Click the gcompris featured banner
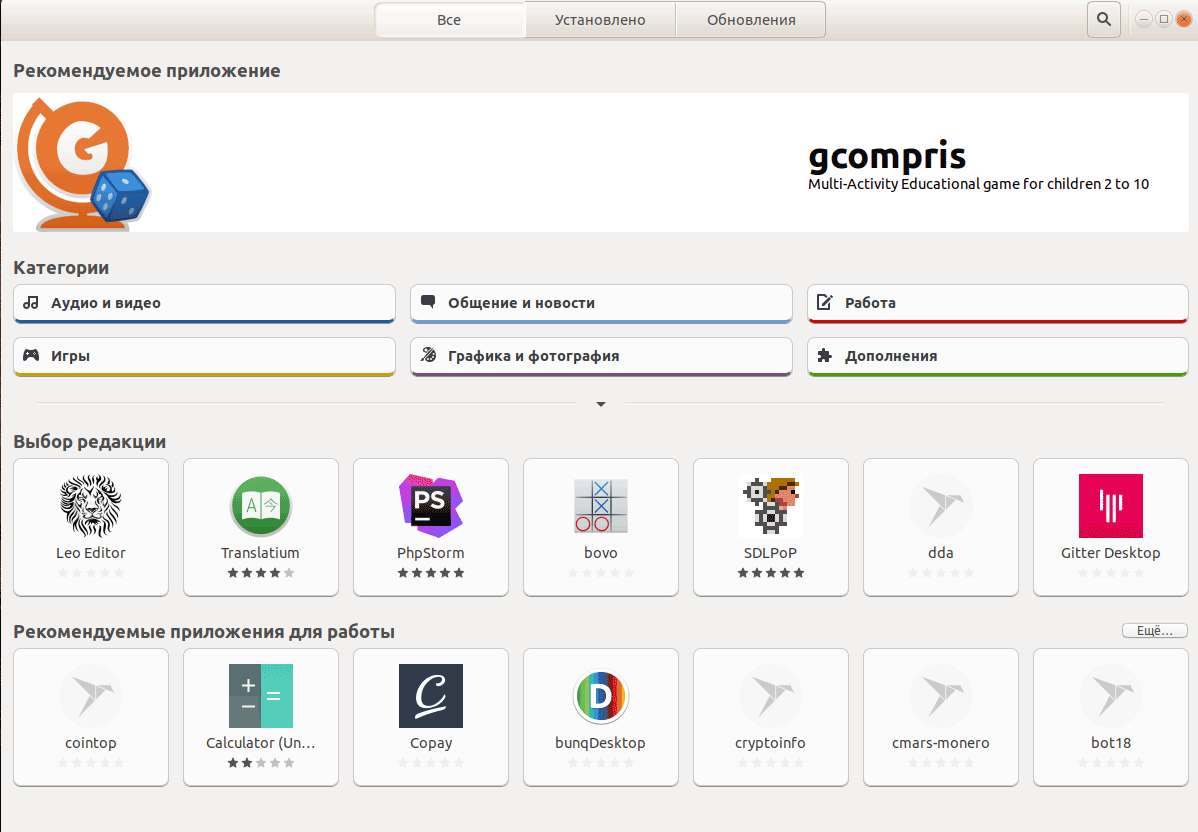This screenshot has width=1198, height=832. click(600, 163)
